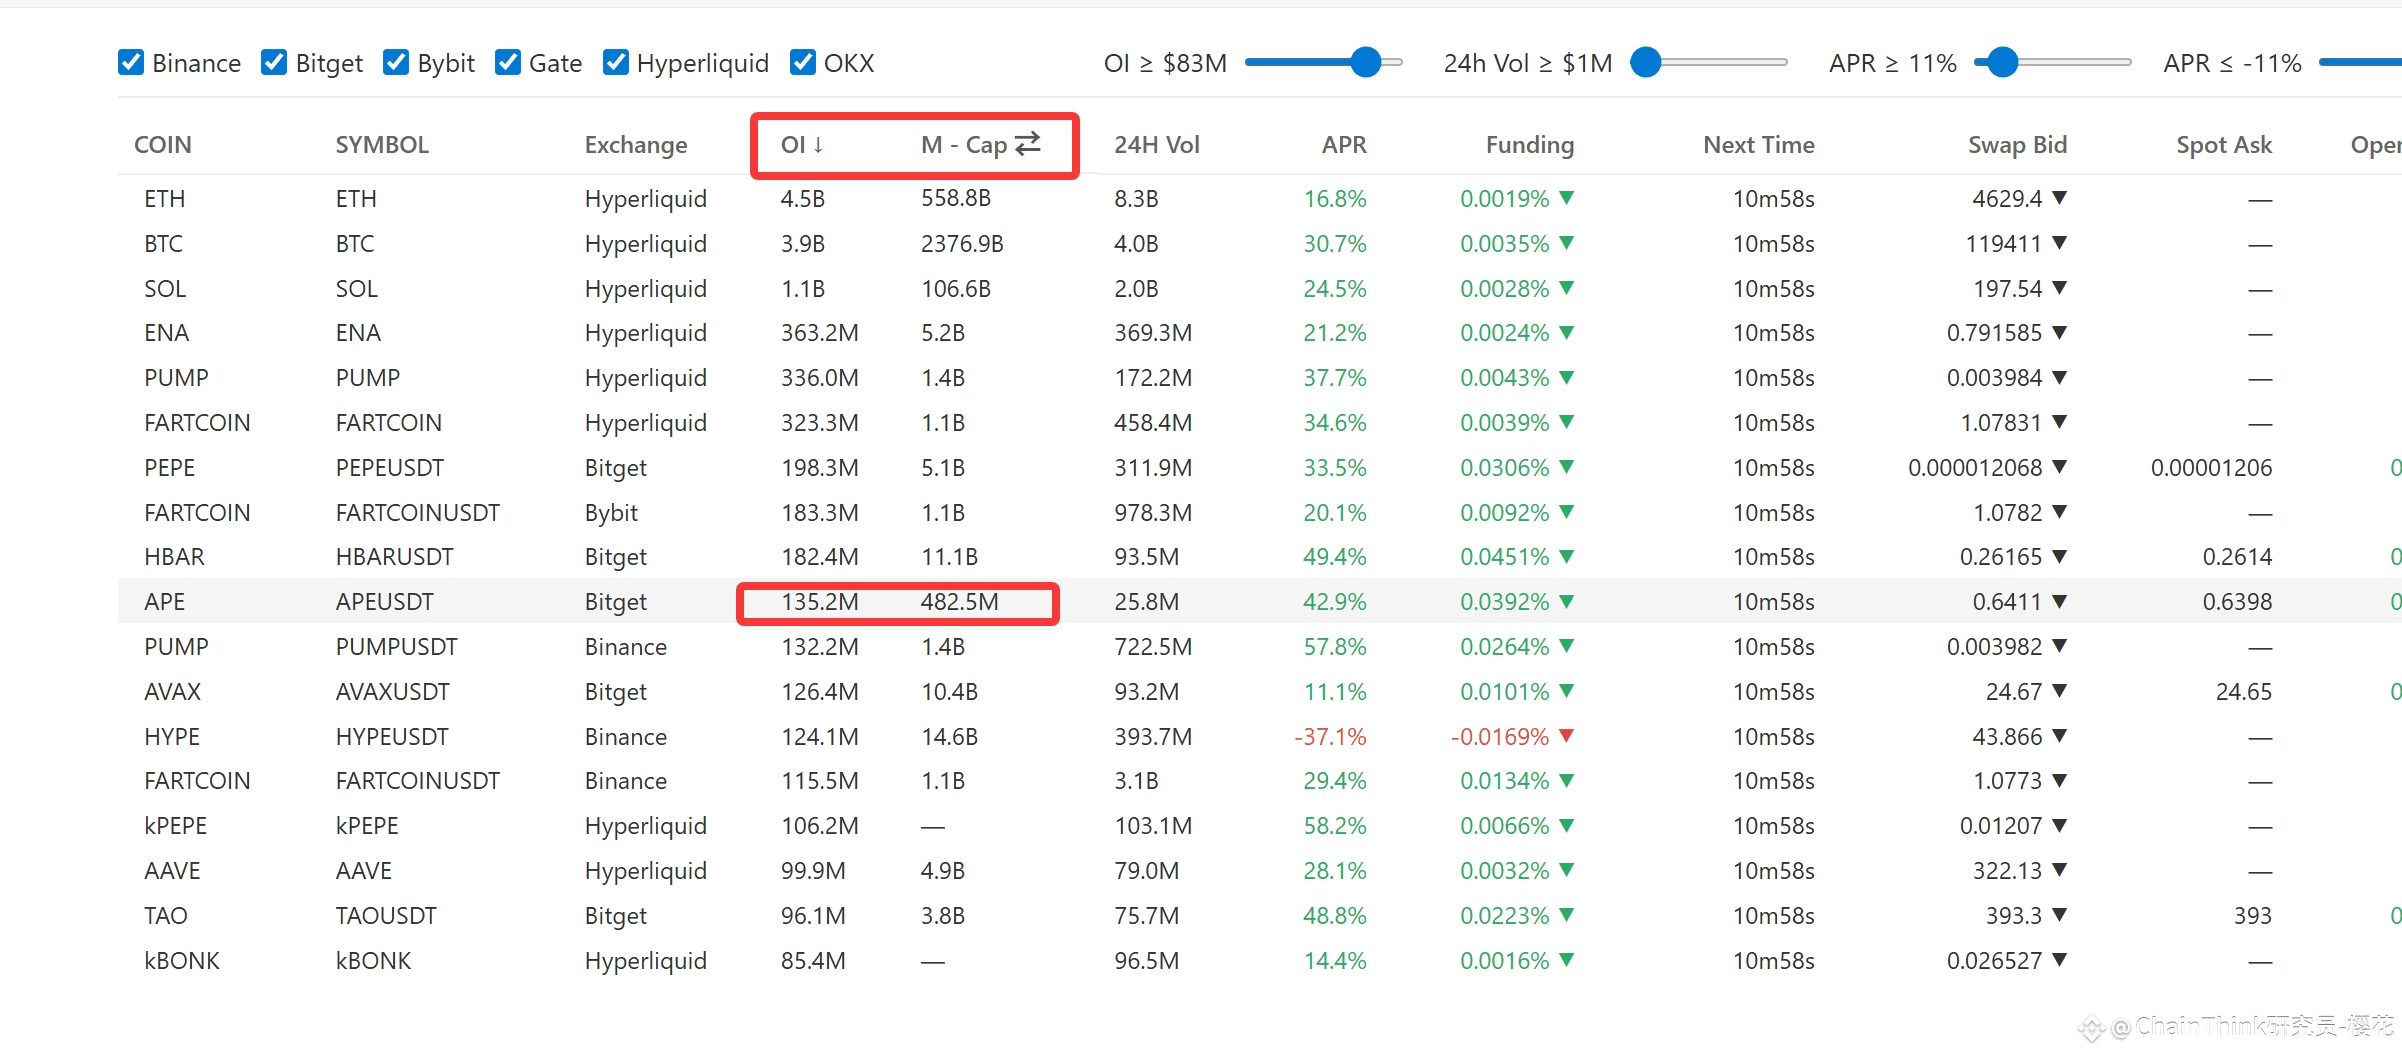
Task: Expand funding arrow in APE row
Action: tap(1566, 601)
